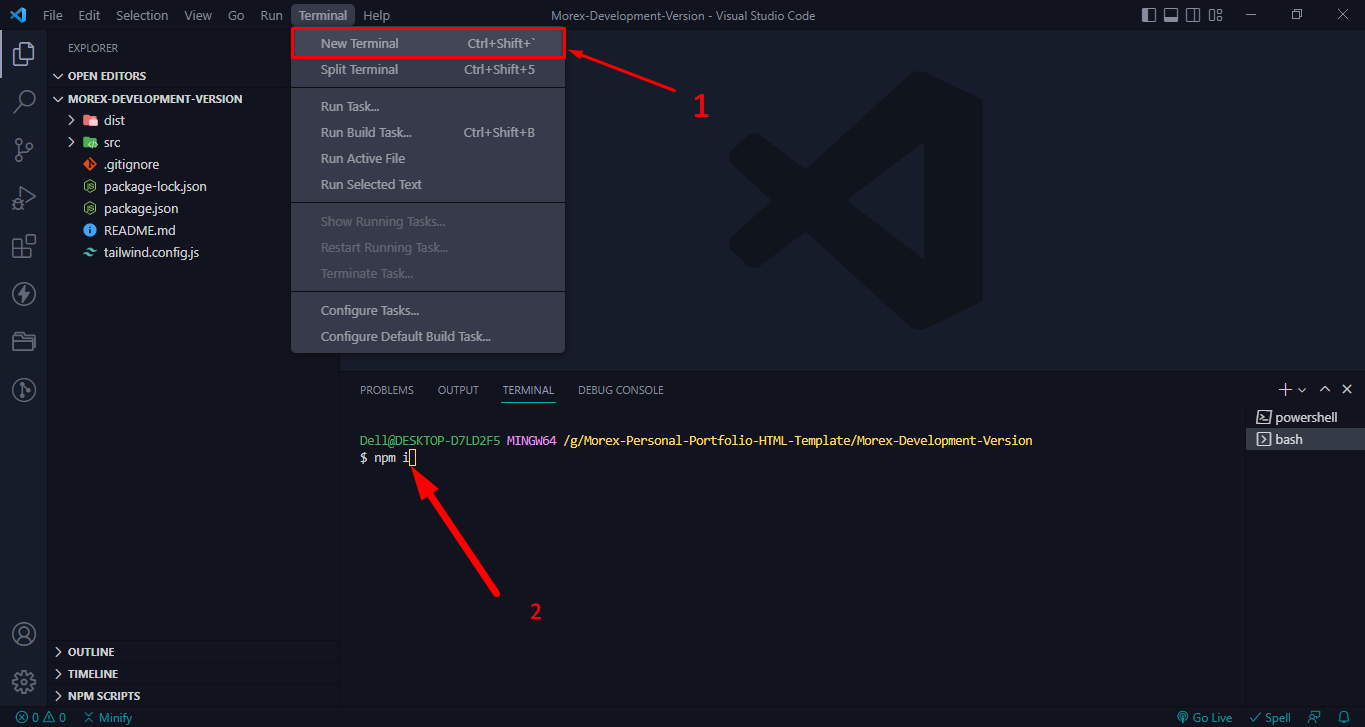Open the notifications bell in the status bar

[x=1344, y=717]
